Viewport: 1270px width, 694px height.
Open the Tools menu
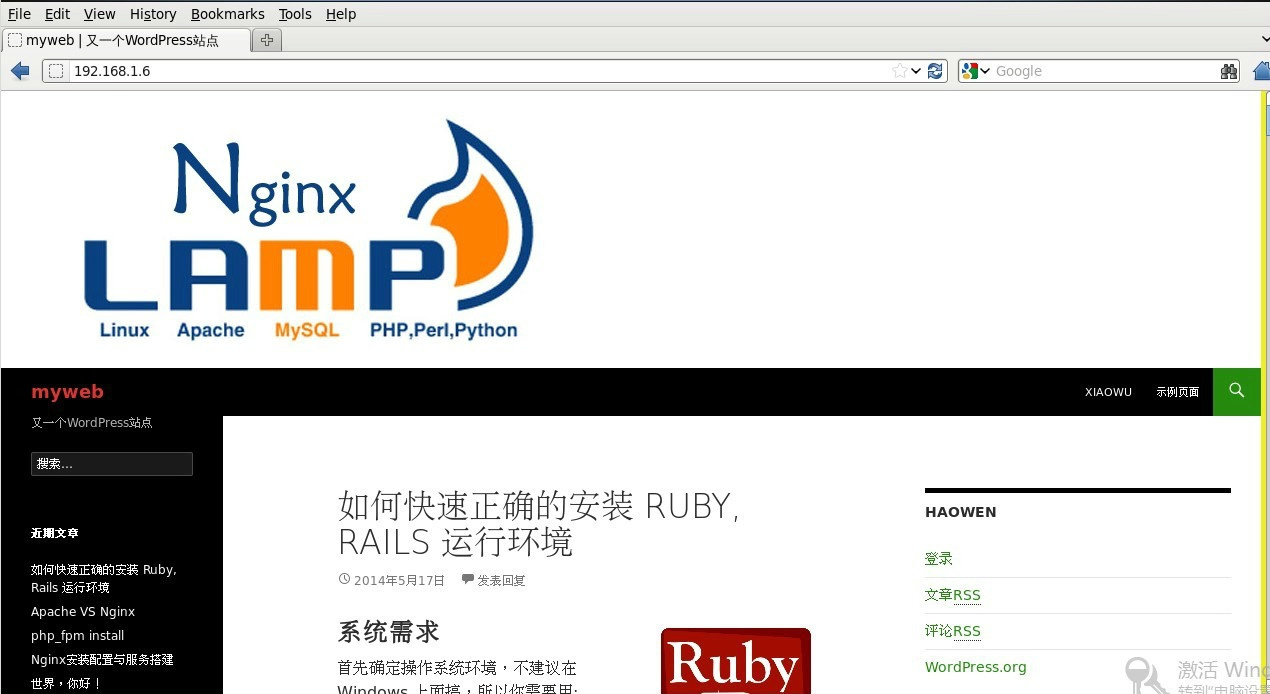(x=295, y=14)
